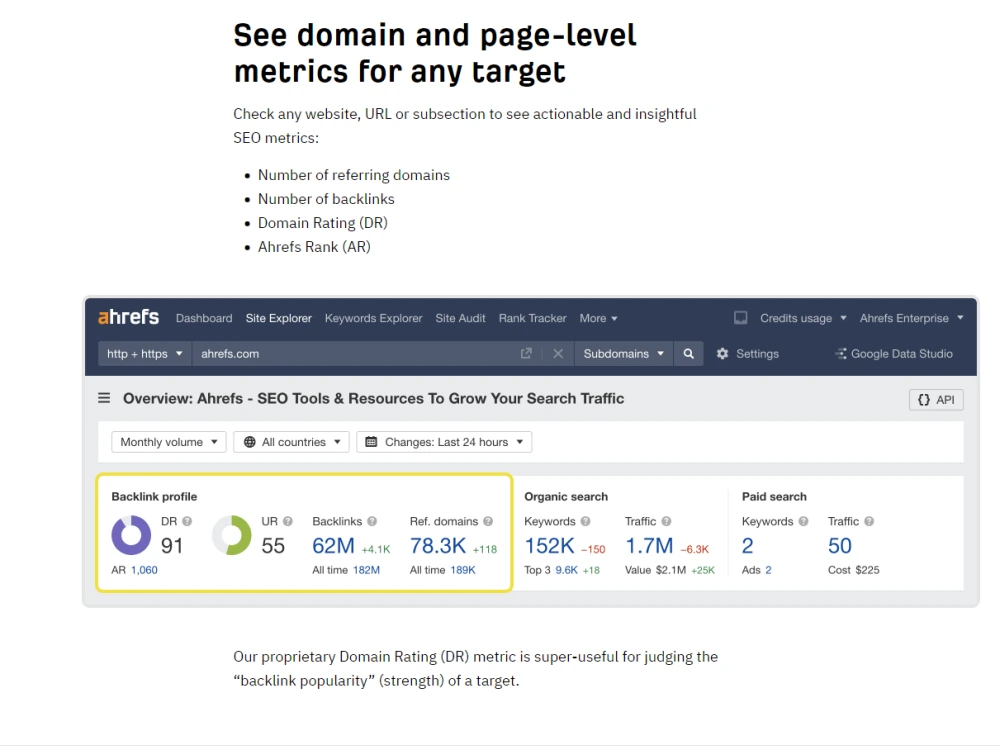
Task: Open target URL in new tab icon
Action: pyautogui.click(x=526, y=353)
